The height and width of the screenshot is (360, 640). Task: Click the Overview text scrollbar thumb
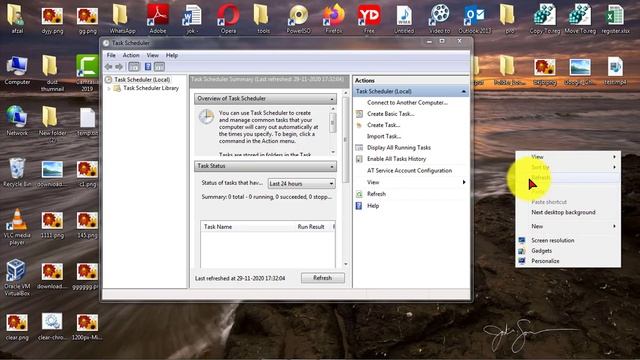tap(333, 122)
